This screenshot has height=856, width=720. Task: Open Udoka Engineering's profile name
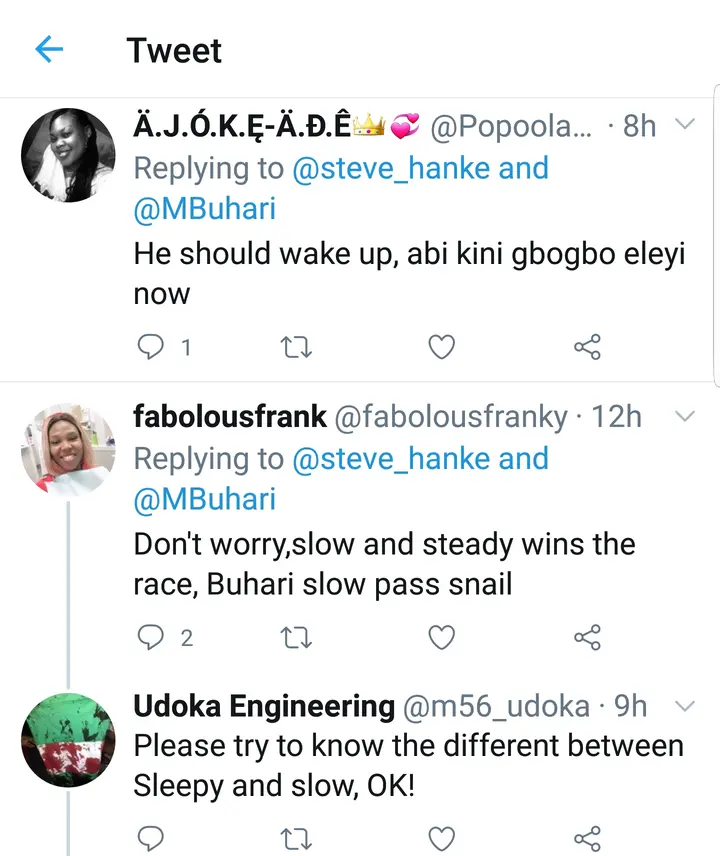[264, 707]
